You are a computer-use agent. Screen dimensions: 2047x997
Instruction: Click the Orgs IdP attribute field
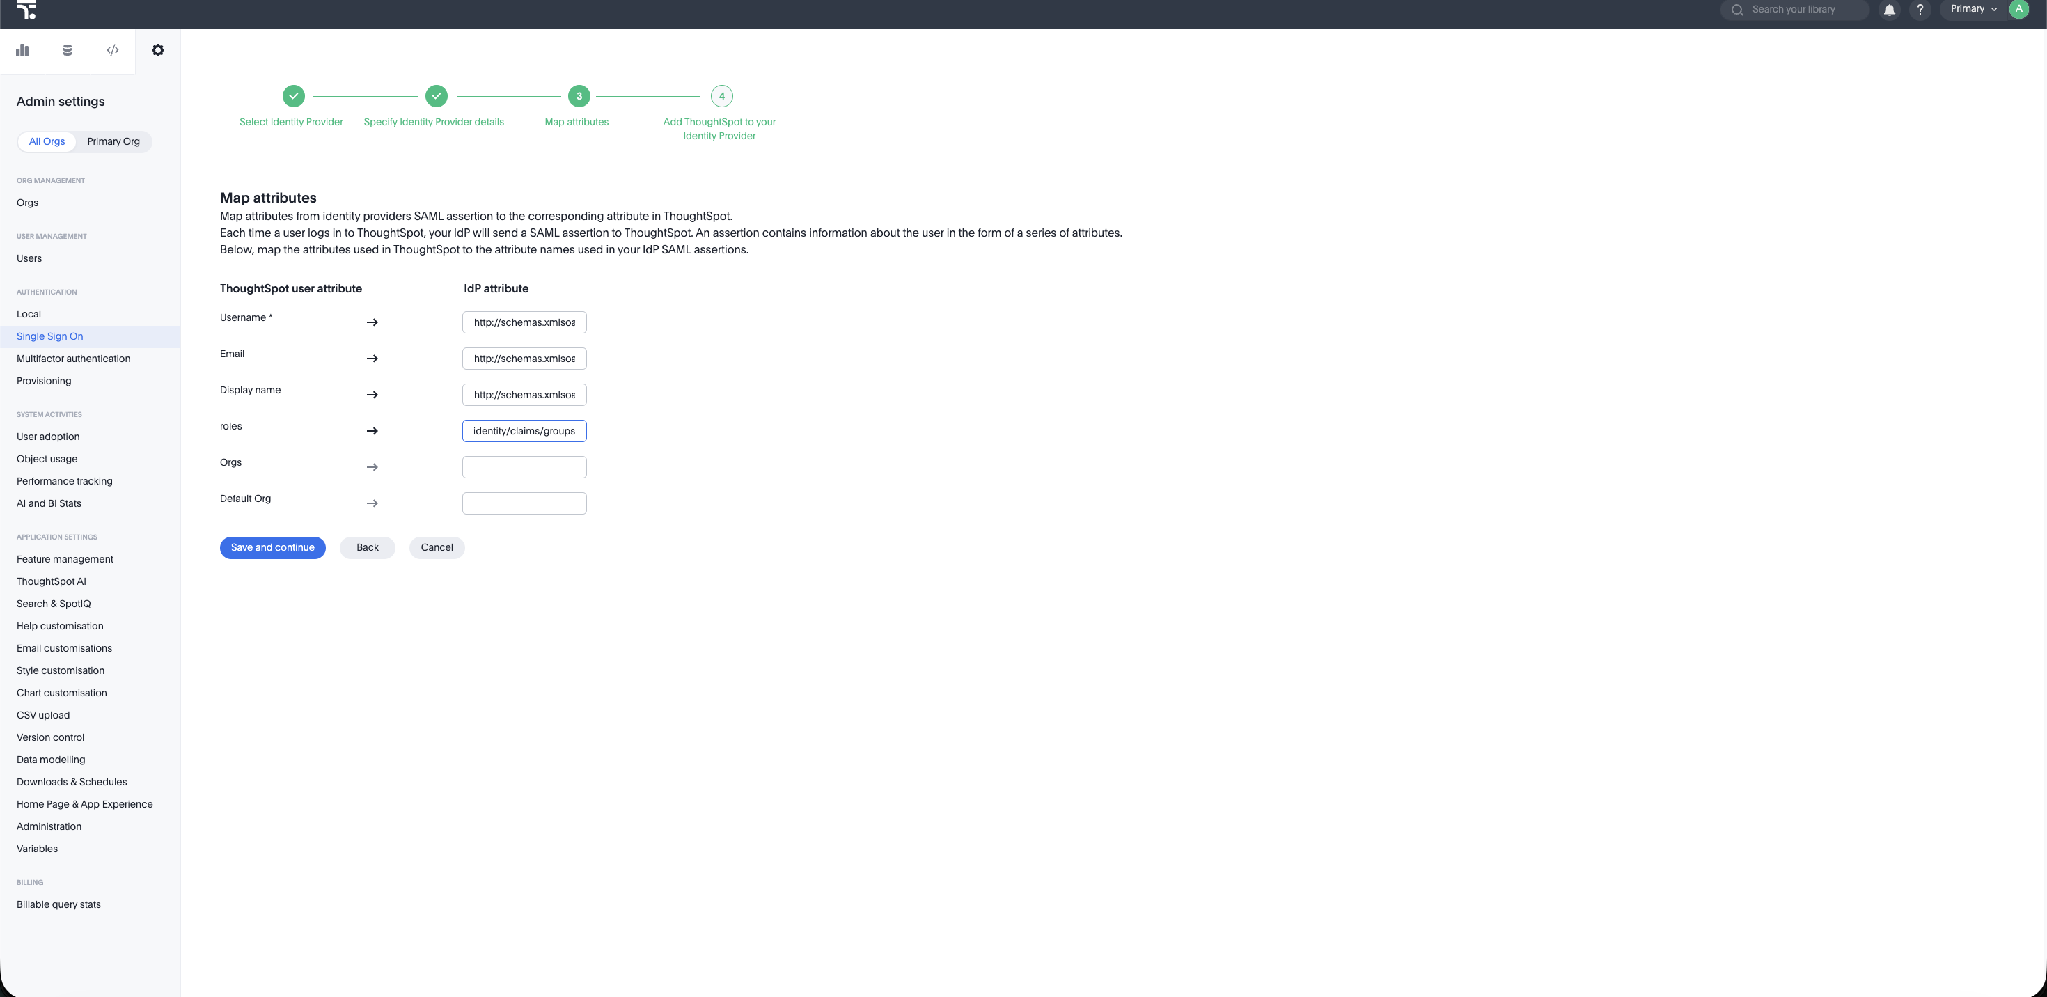pyautogui.click(x=524, y=467)
